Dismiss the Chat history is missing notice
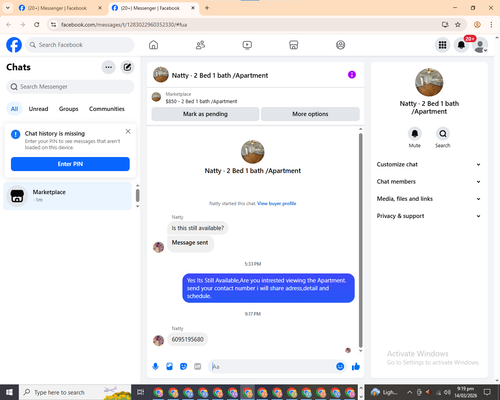Screen dimensions: 500x400 pos(128,131)
